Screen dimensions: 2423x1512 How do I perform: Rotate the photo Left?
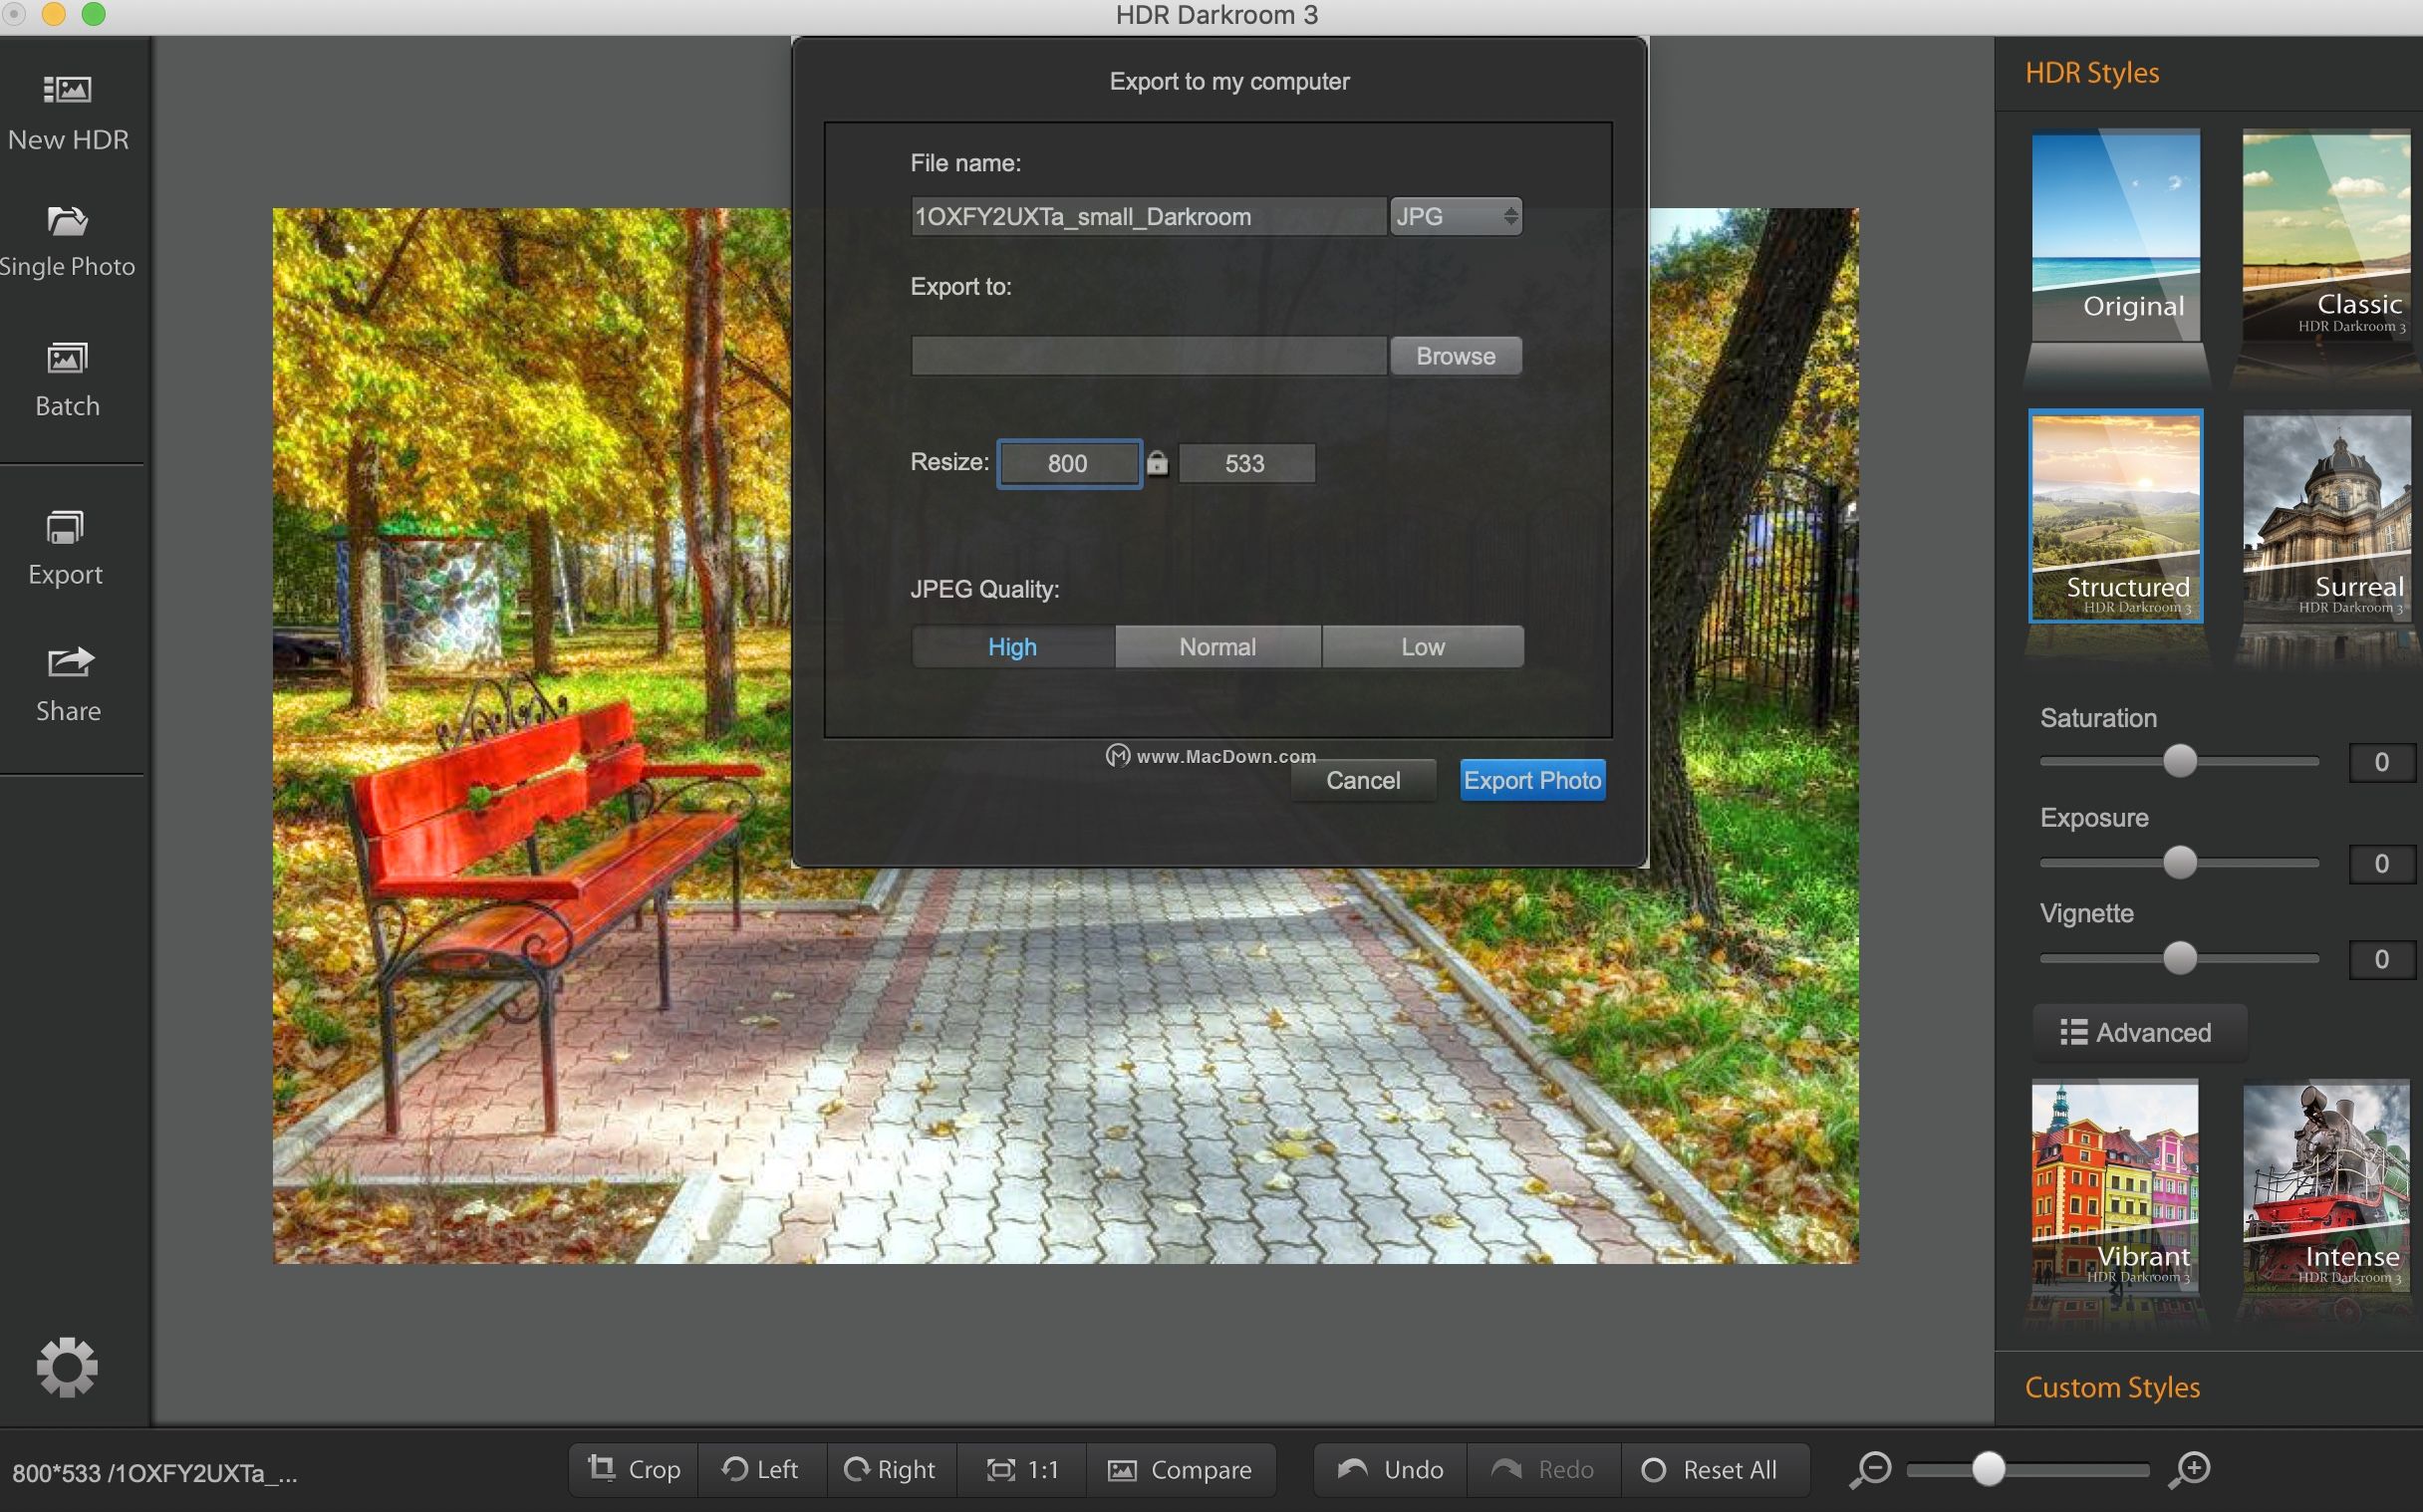(762, 1469)
